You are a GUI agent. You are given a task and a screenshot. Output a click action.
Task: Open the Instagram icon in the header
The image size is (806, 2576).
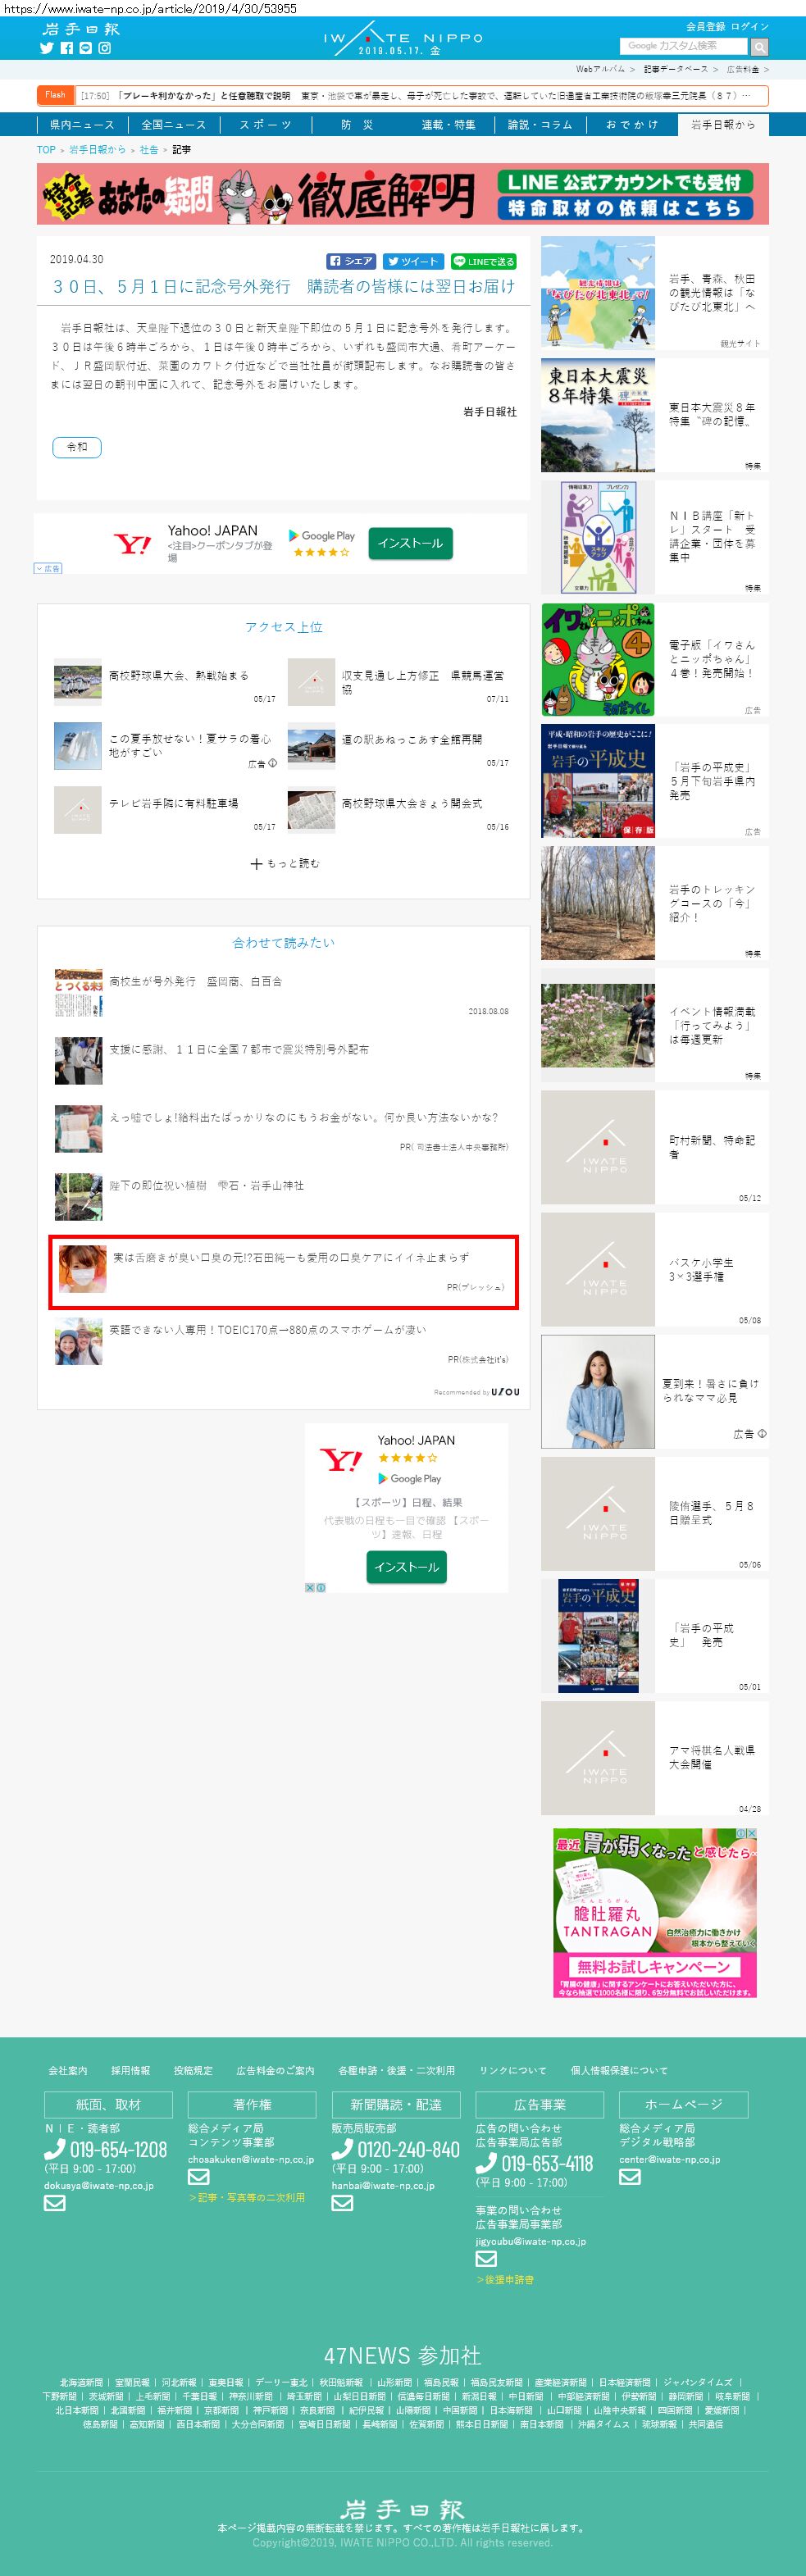coord(104,48)
